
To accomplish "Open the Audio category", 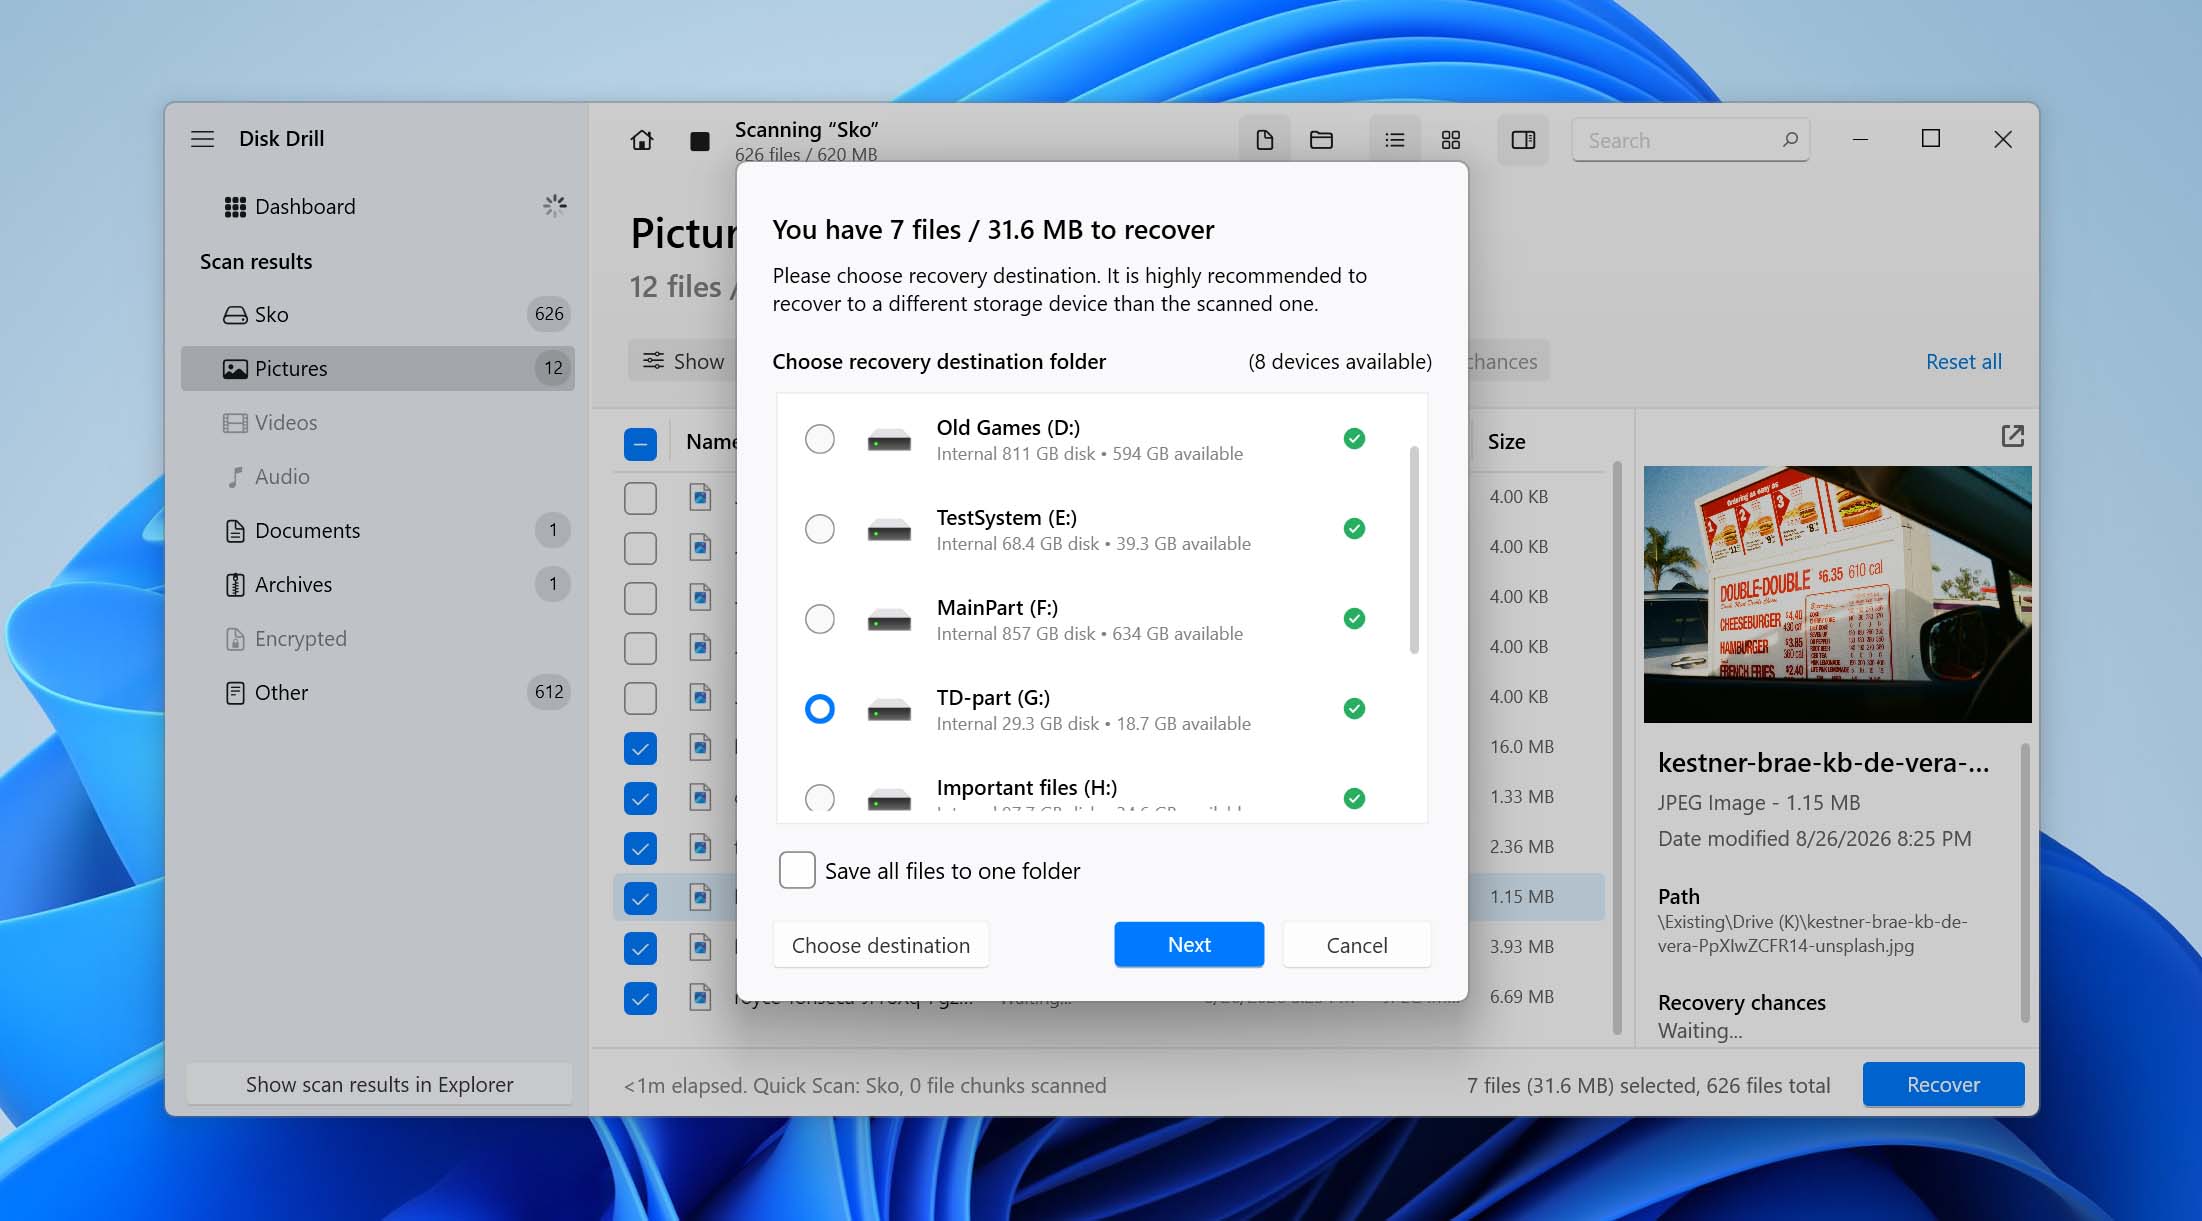I will 378,477.
